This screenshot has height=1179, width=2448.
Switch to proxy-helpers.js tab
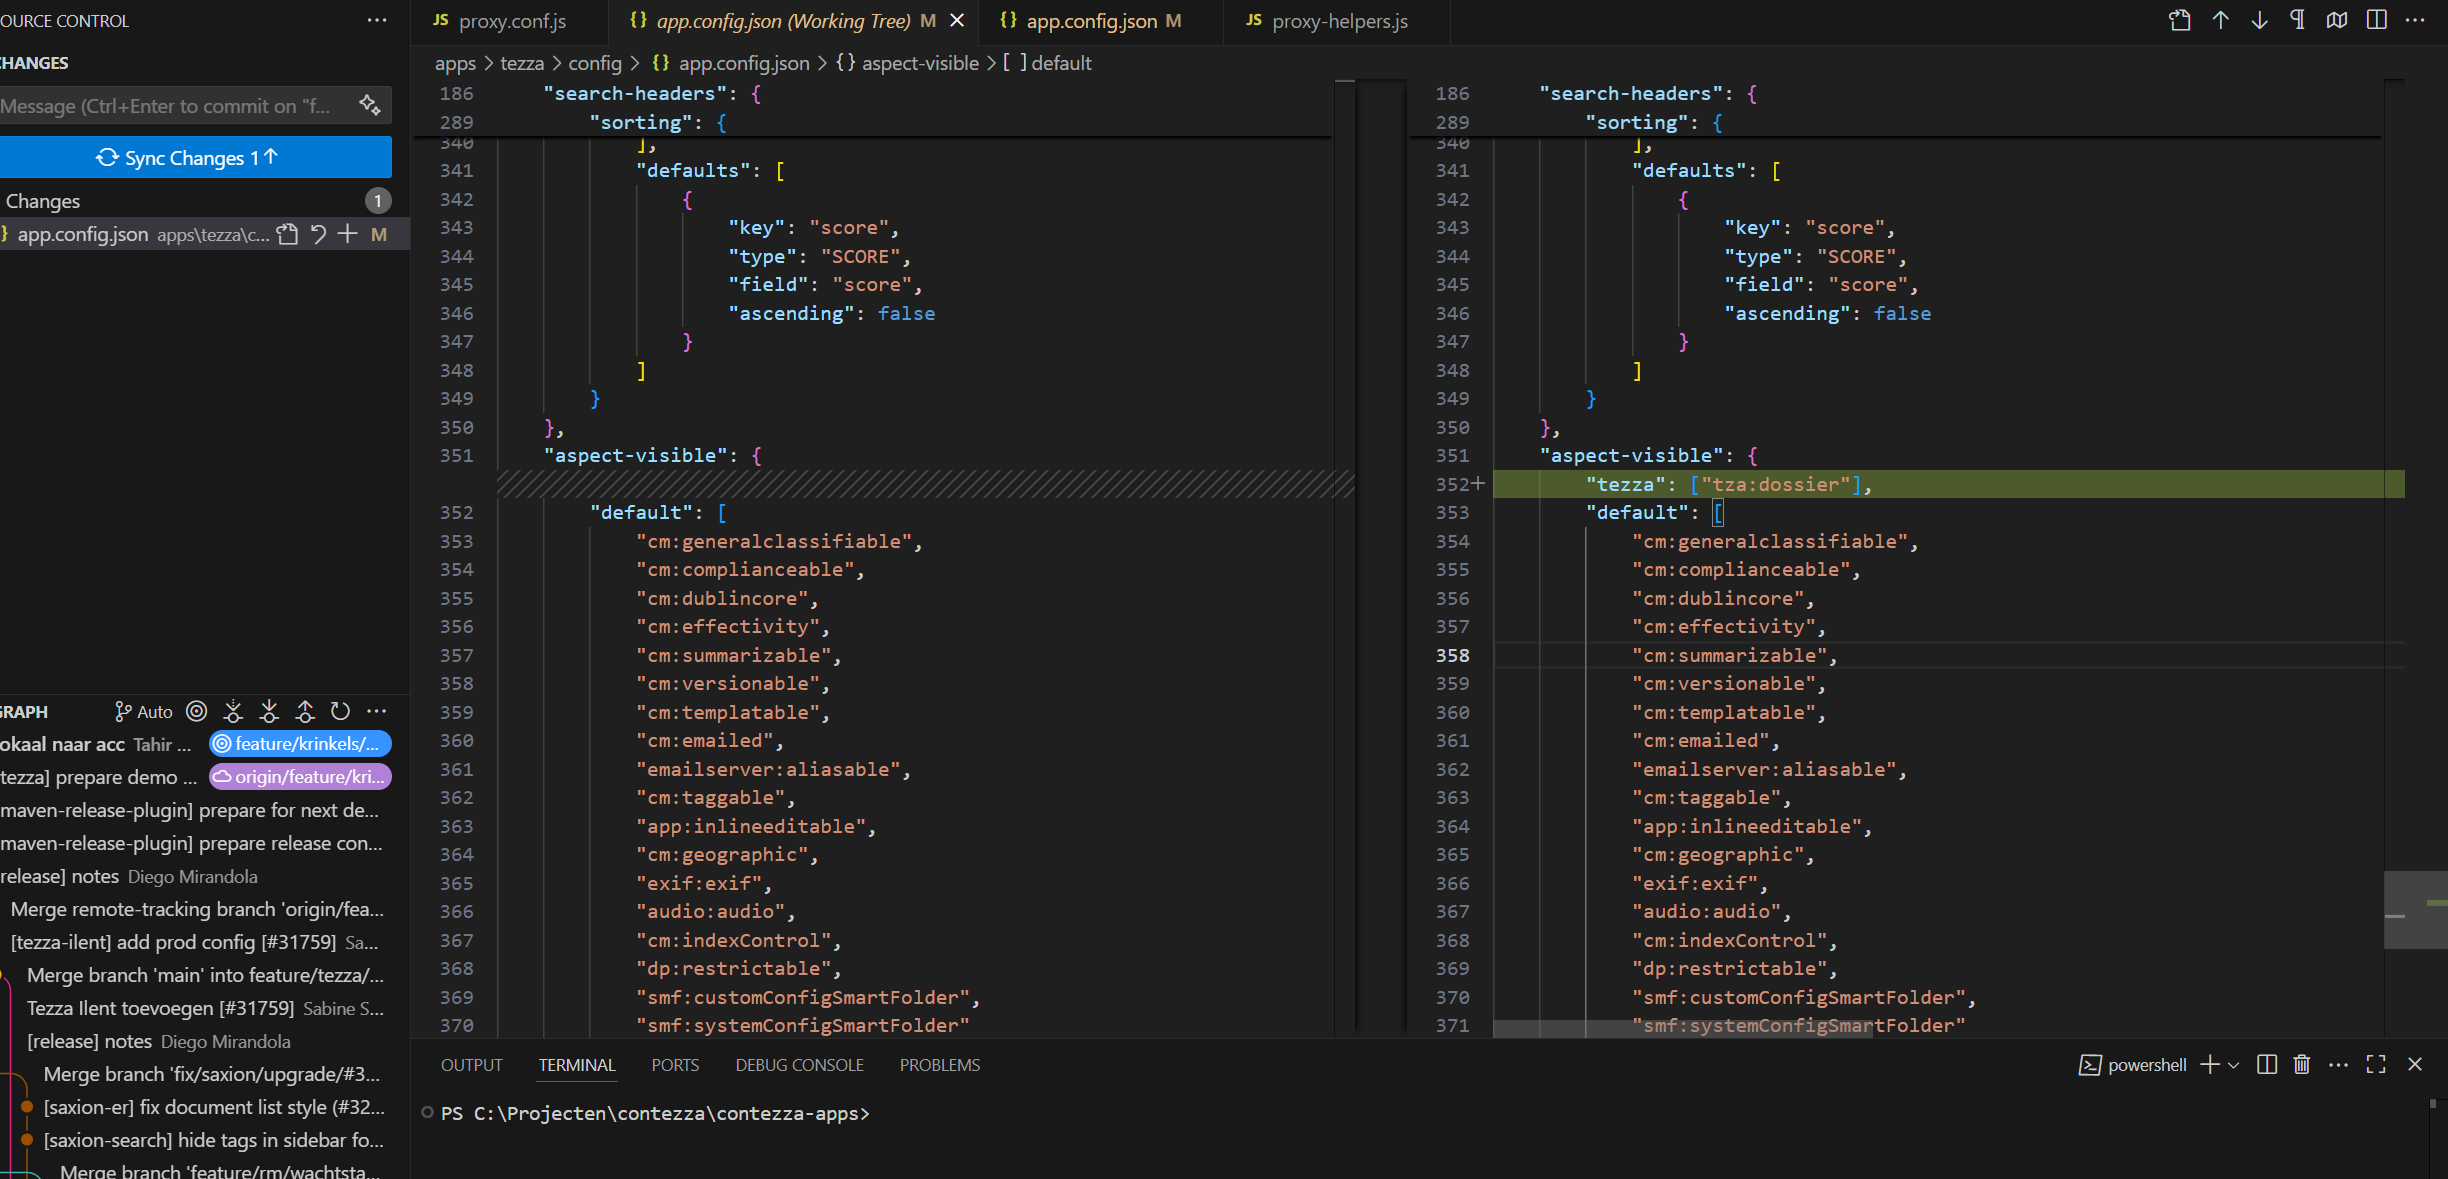click(x=1339, y=21)
